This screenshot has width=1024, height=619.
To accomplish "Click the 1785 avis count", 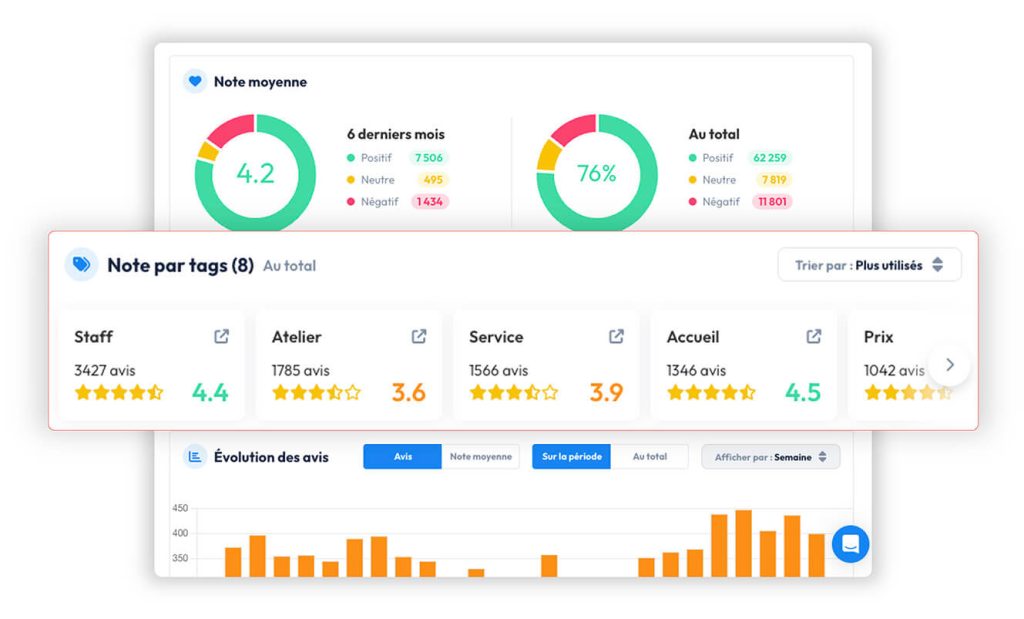I will click(x=300, y=370).
